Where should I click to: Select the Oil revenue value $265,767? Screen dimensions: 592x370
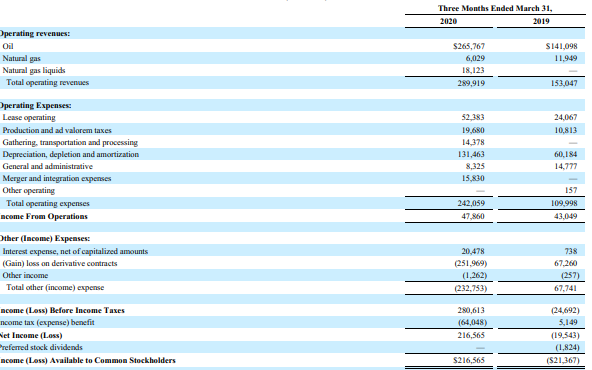(469, 46)
